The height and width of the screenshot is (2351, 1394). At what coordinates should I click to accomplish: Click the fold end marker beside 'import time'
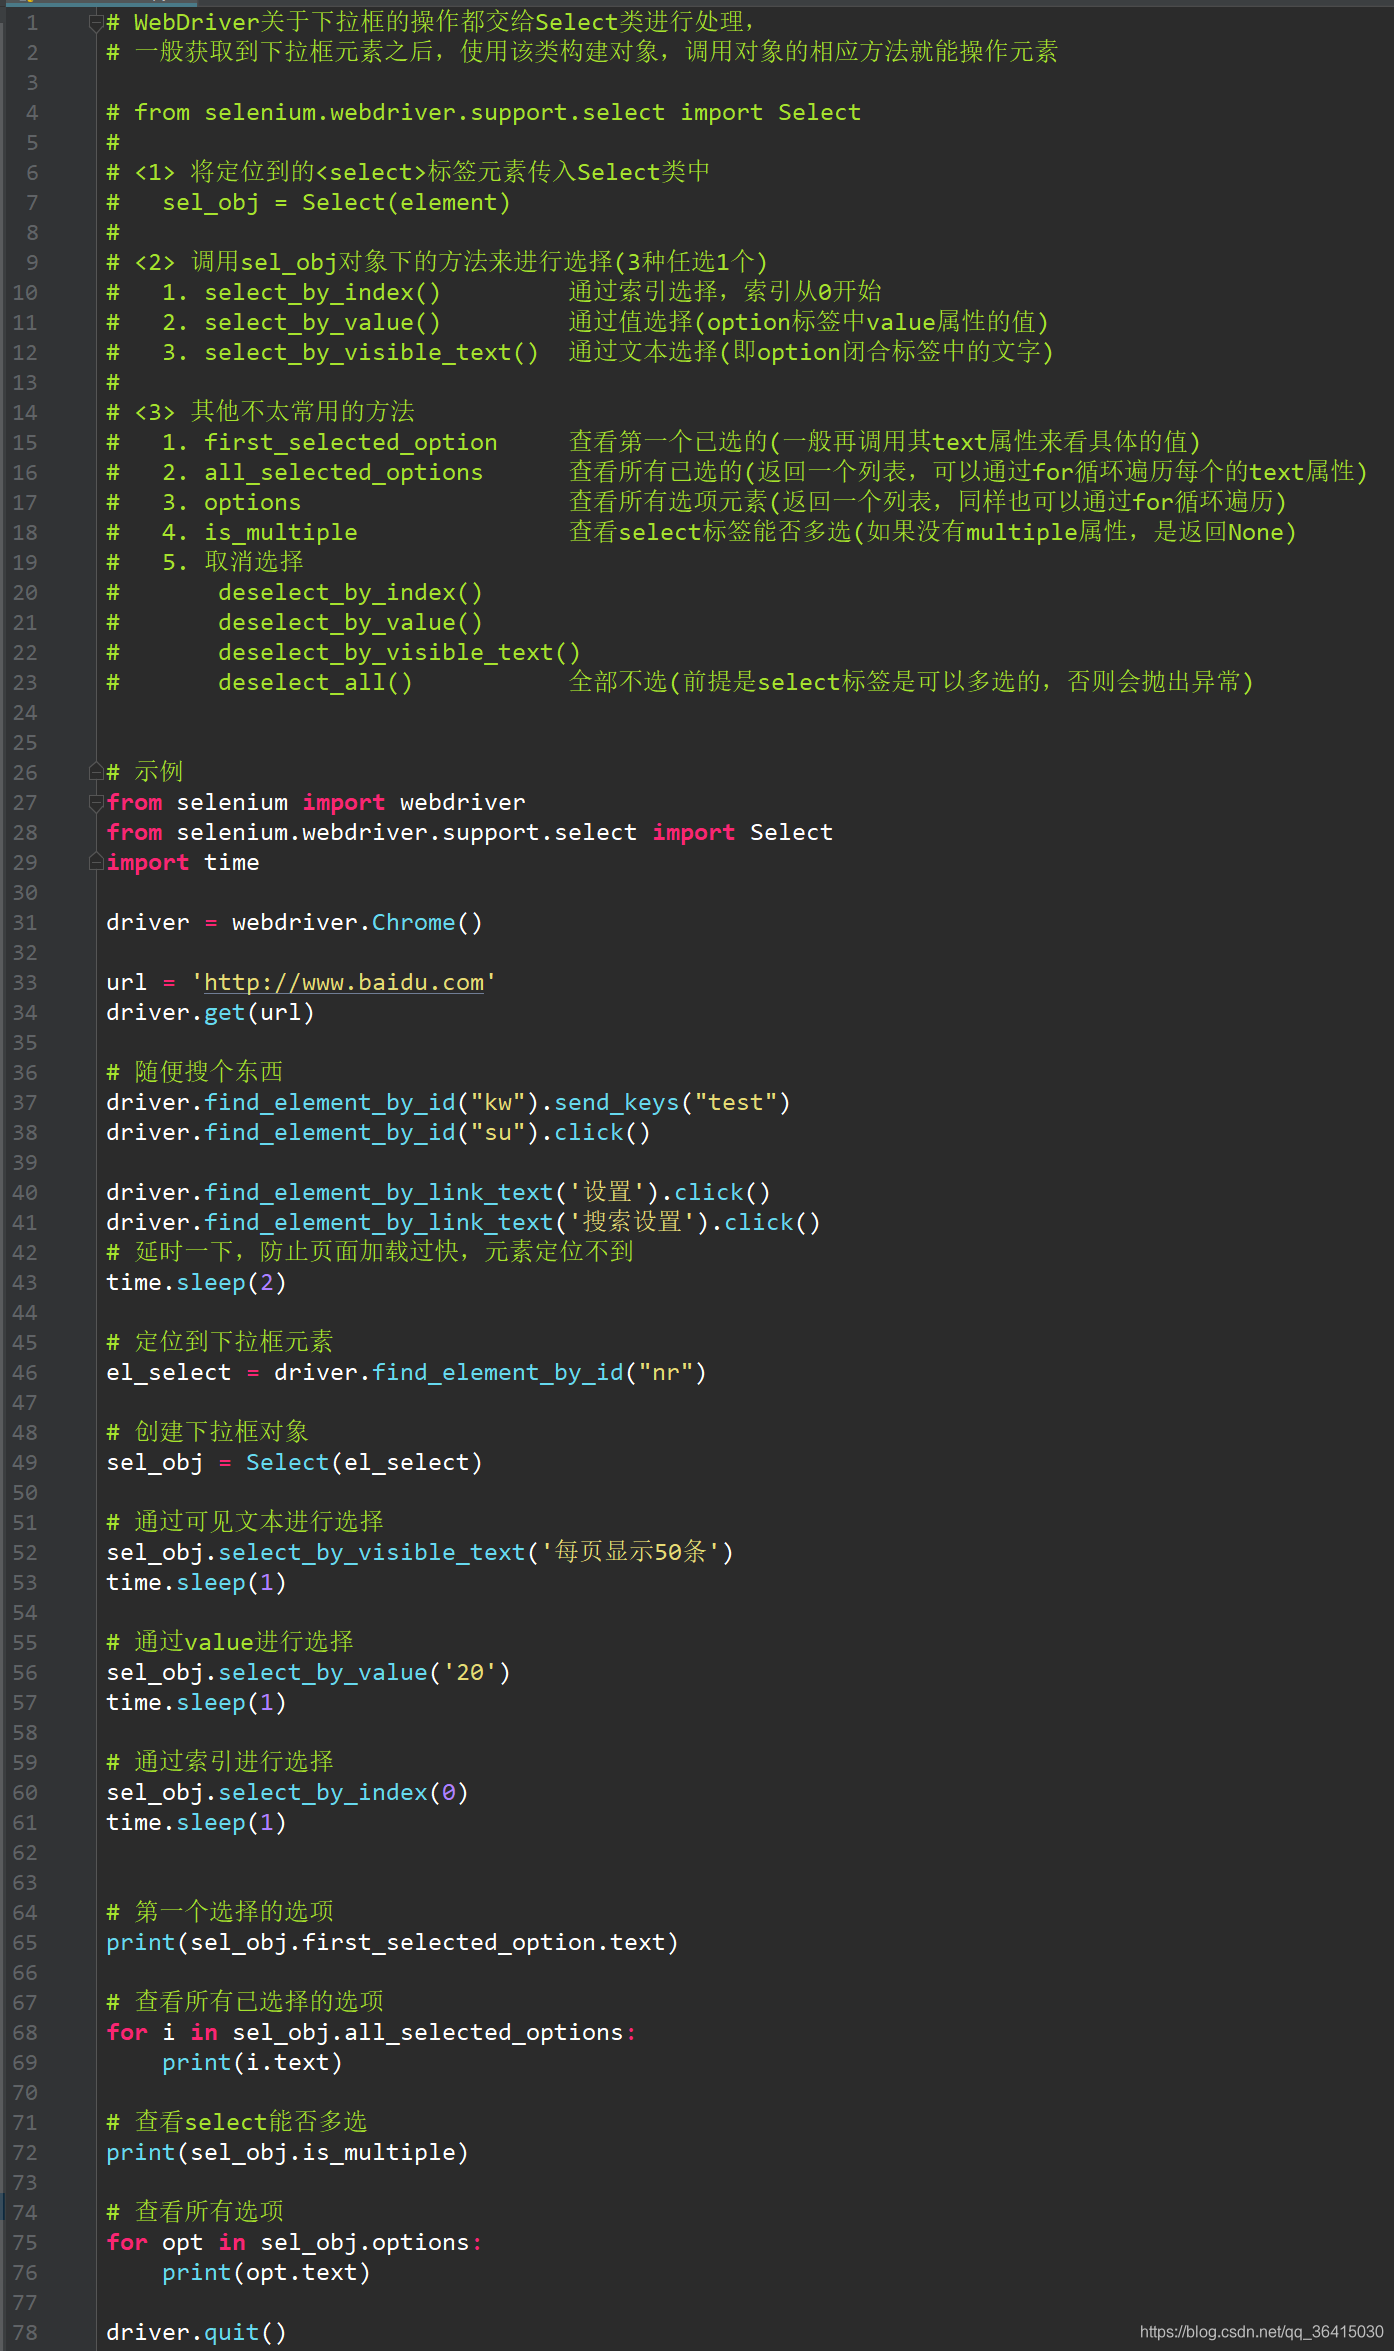(96, 862)
